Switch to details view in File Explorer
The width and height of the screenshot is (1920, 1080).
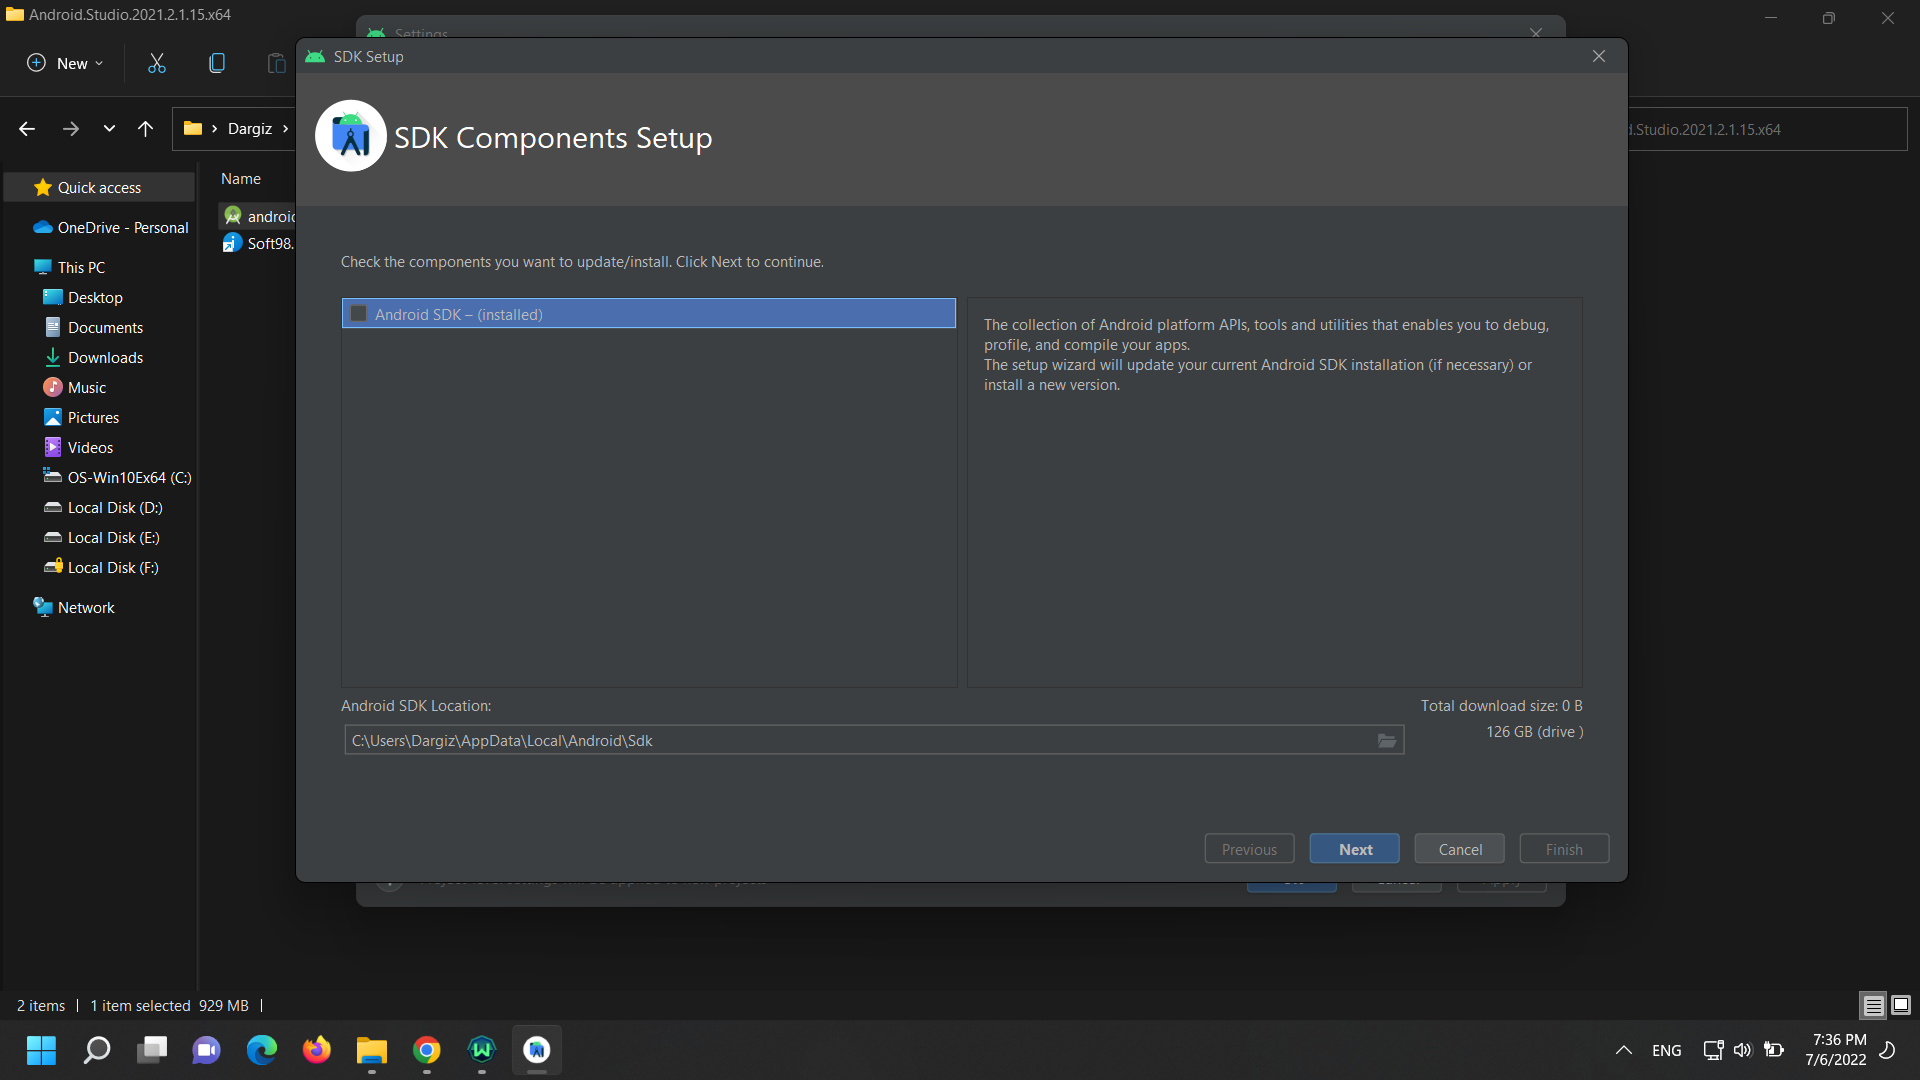[1873, 1005]
